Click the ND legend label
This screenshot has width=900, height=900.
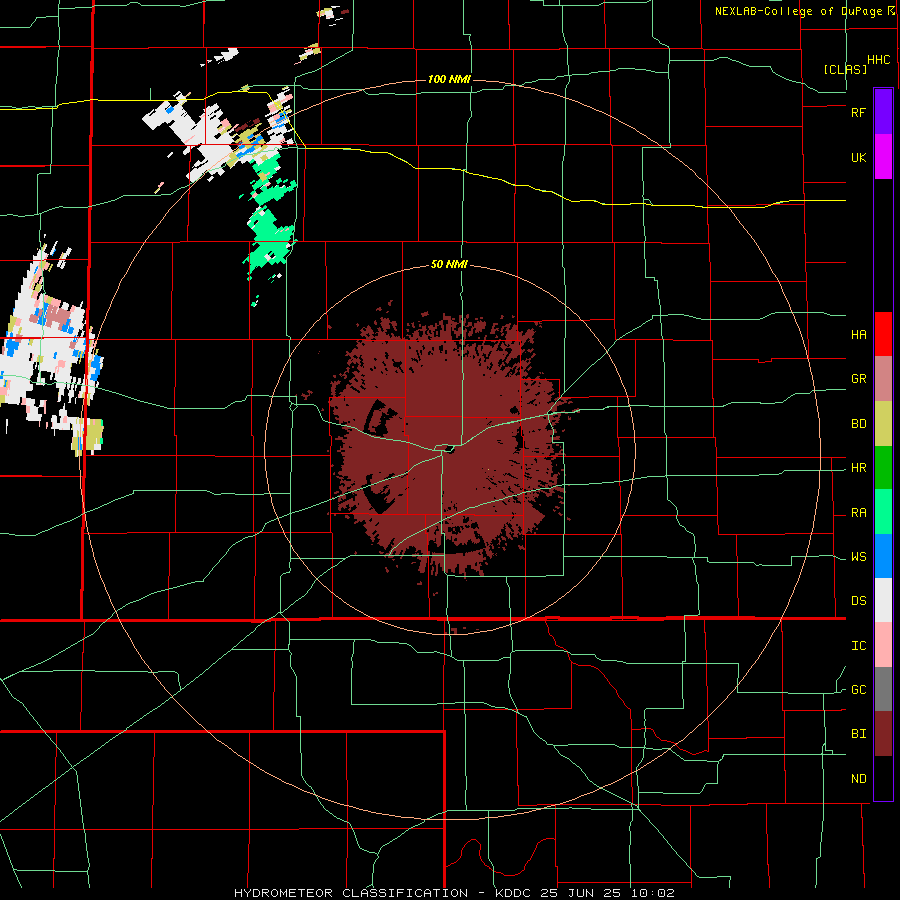858,779
